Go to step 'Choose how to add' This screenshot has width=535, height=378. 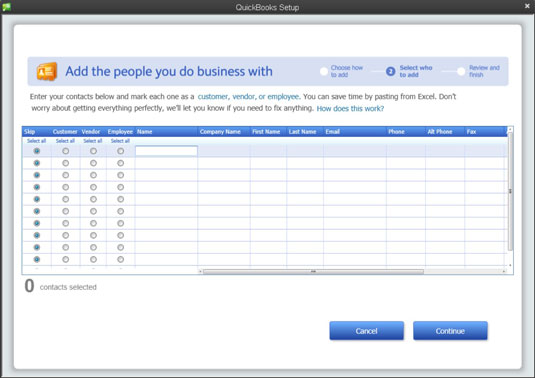tap(342, 71)
